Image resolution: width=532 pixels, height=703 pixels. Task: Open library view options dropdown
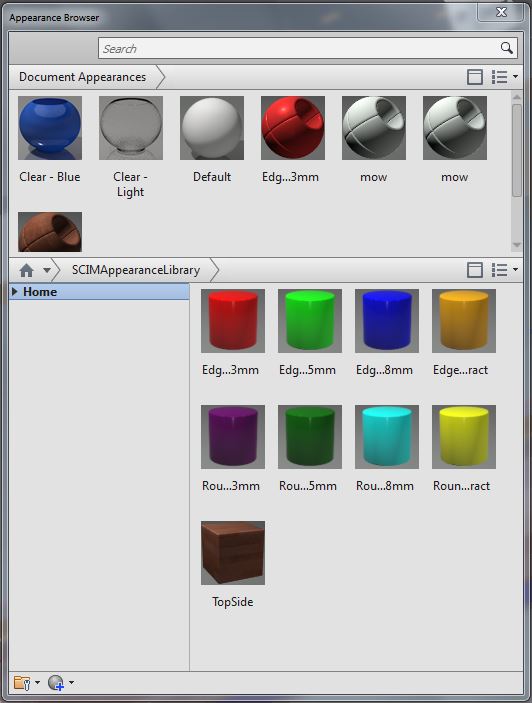point(505,270)
